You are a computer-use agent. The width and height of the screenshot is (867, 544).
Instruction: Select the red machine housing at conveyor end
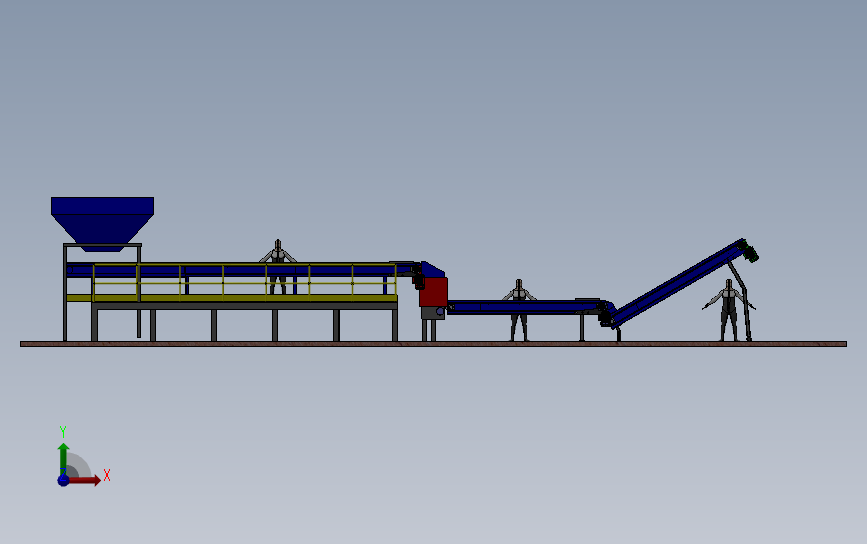433,292
